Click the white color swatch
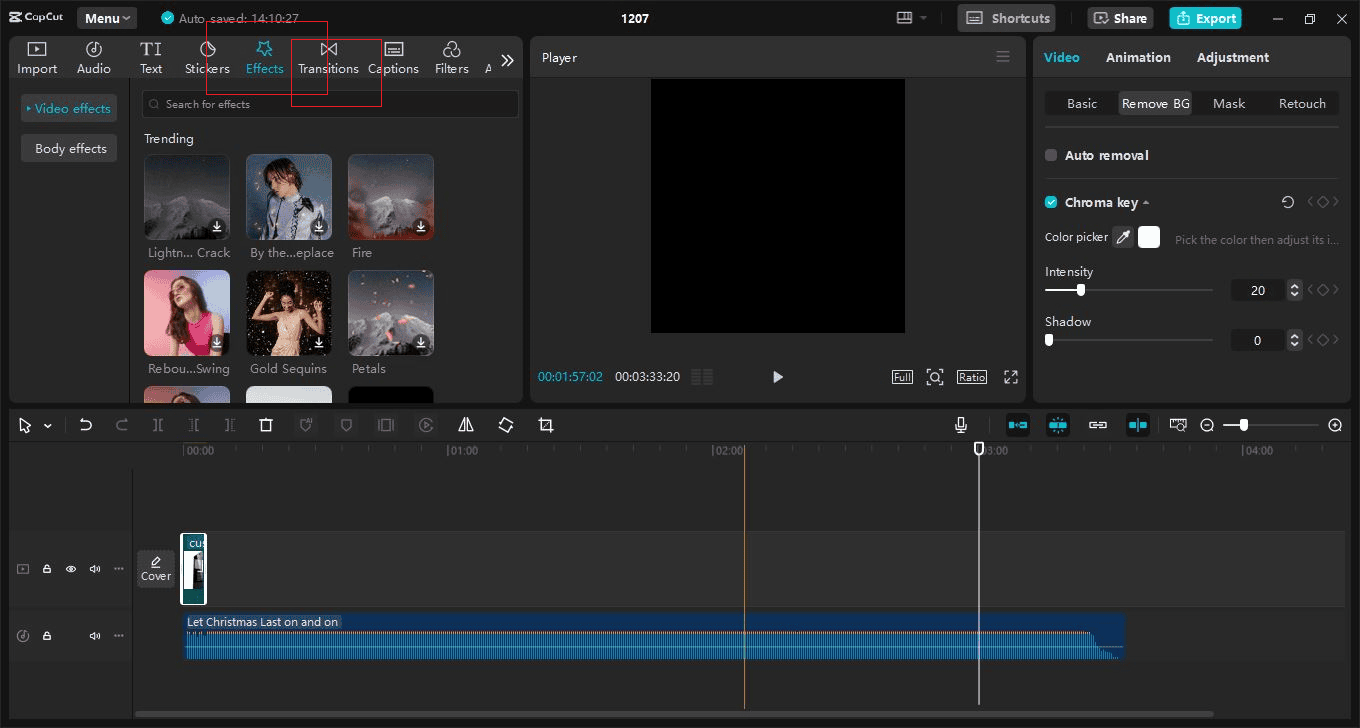Image resolution: width=1360 pixels, height=728 pixels. [x=1149, y=237]
